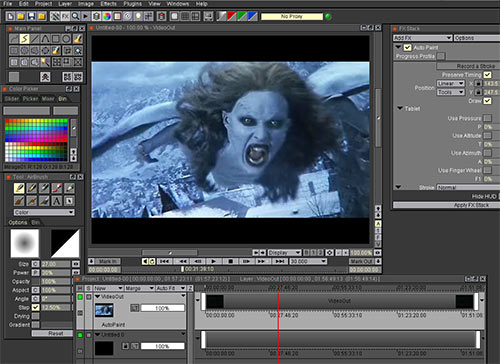Select the rectangle shape tool
500x364 pixels.
(56, 39)
